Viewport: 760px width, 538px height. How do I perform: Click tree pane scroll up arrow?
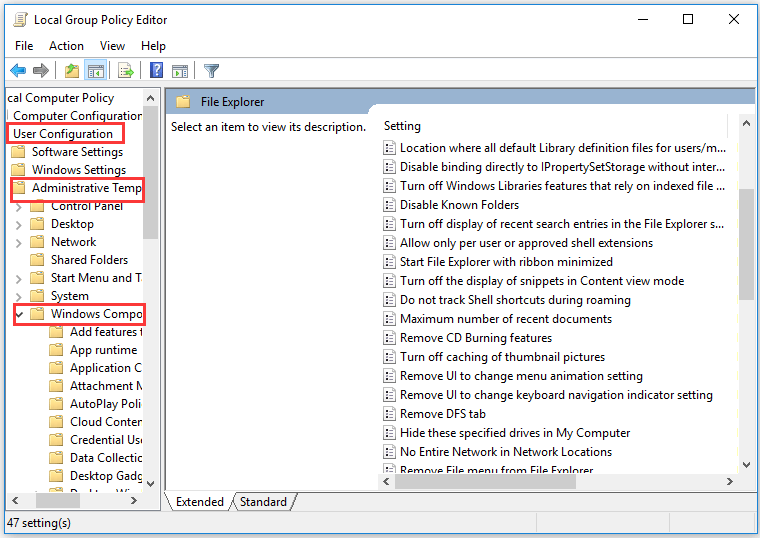coord(150,98)
